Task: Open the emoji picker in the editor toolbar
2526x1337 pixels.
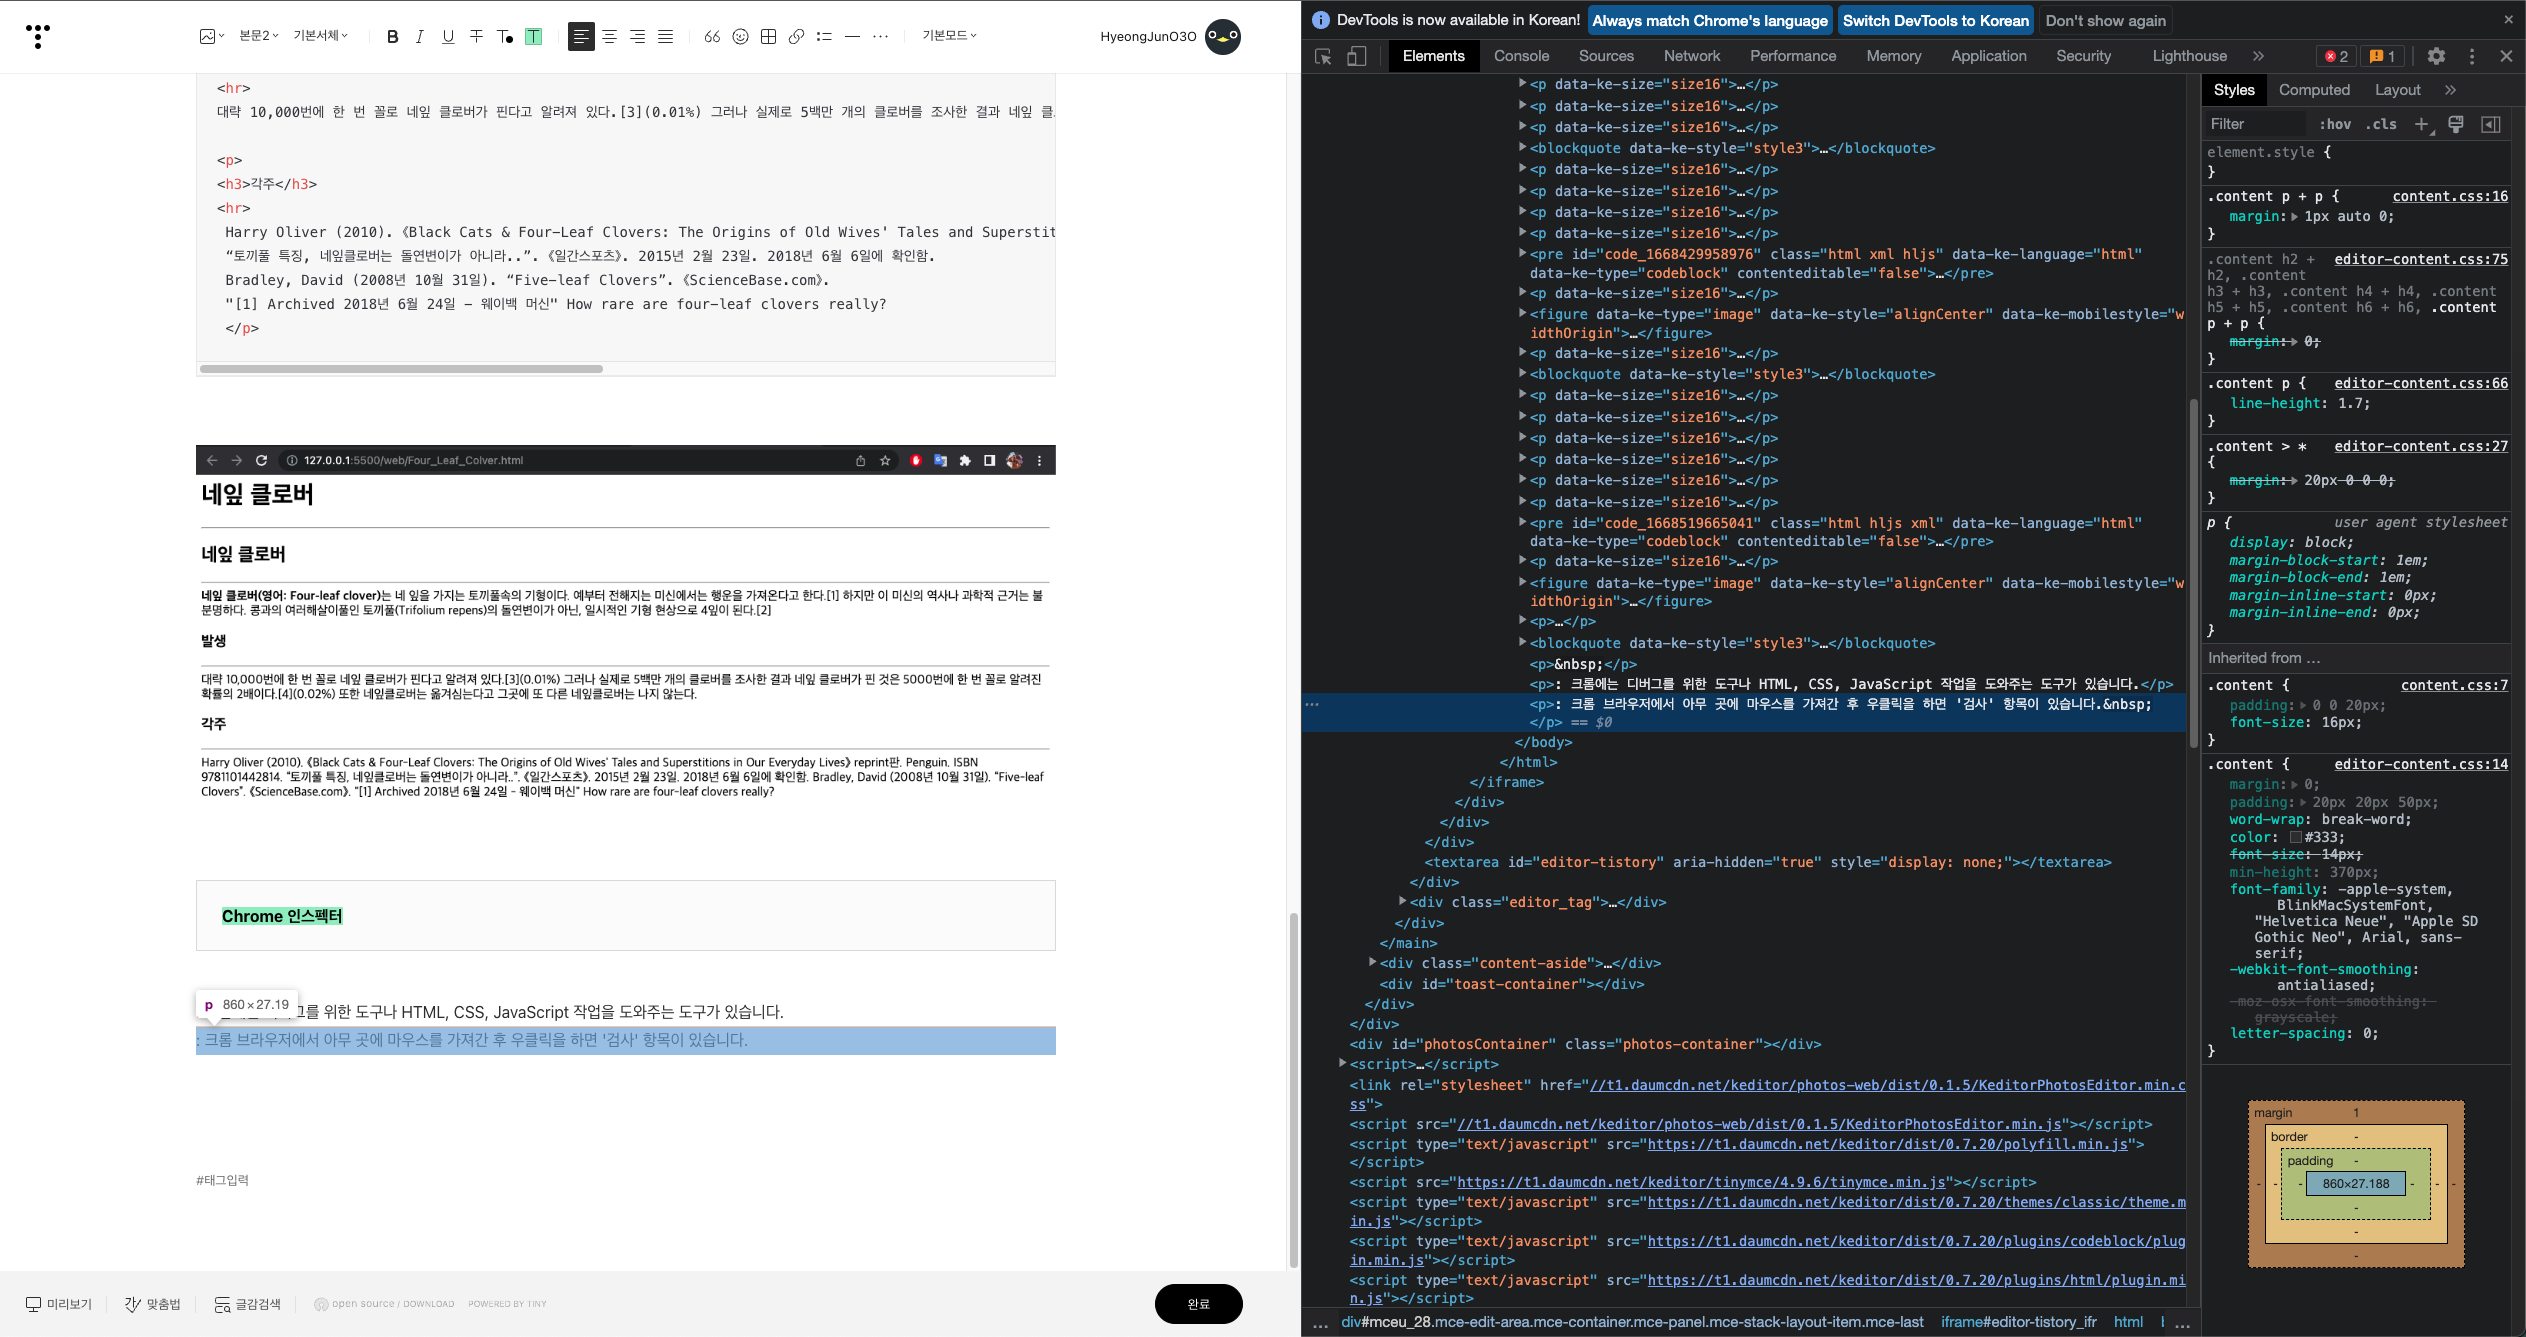Action: tap(740, 37)
